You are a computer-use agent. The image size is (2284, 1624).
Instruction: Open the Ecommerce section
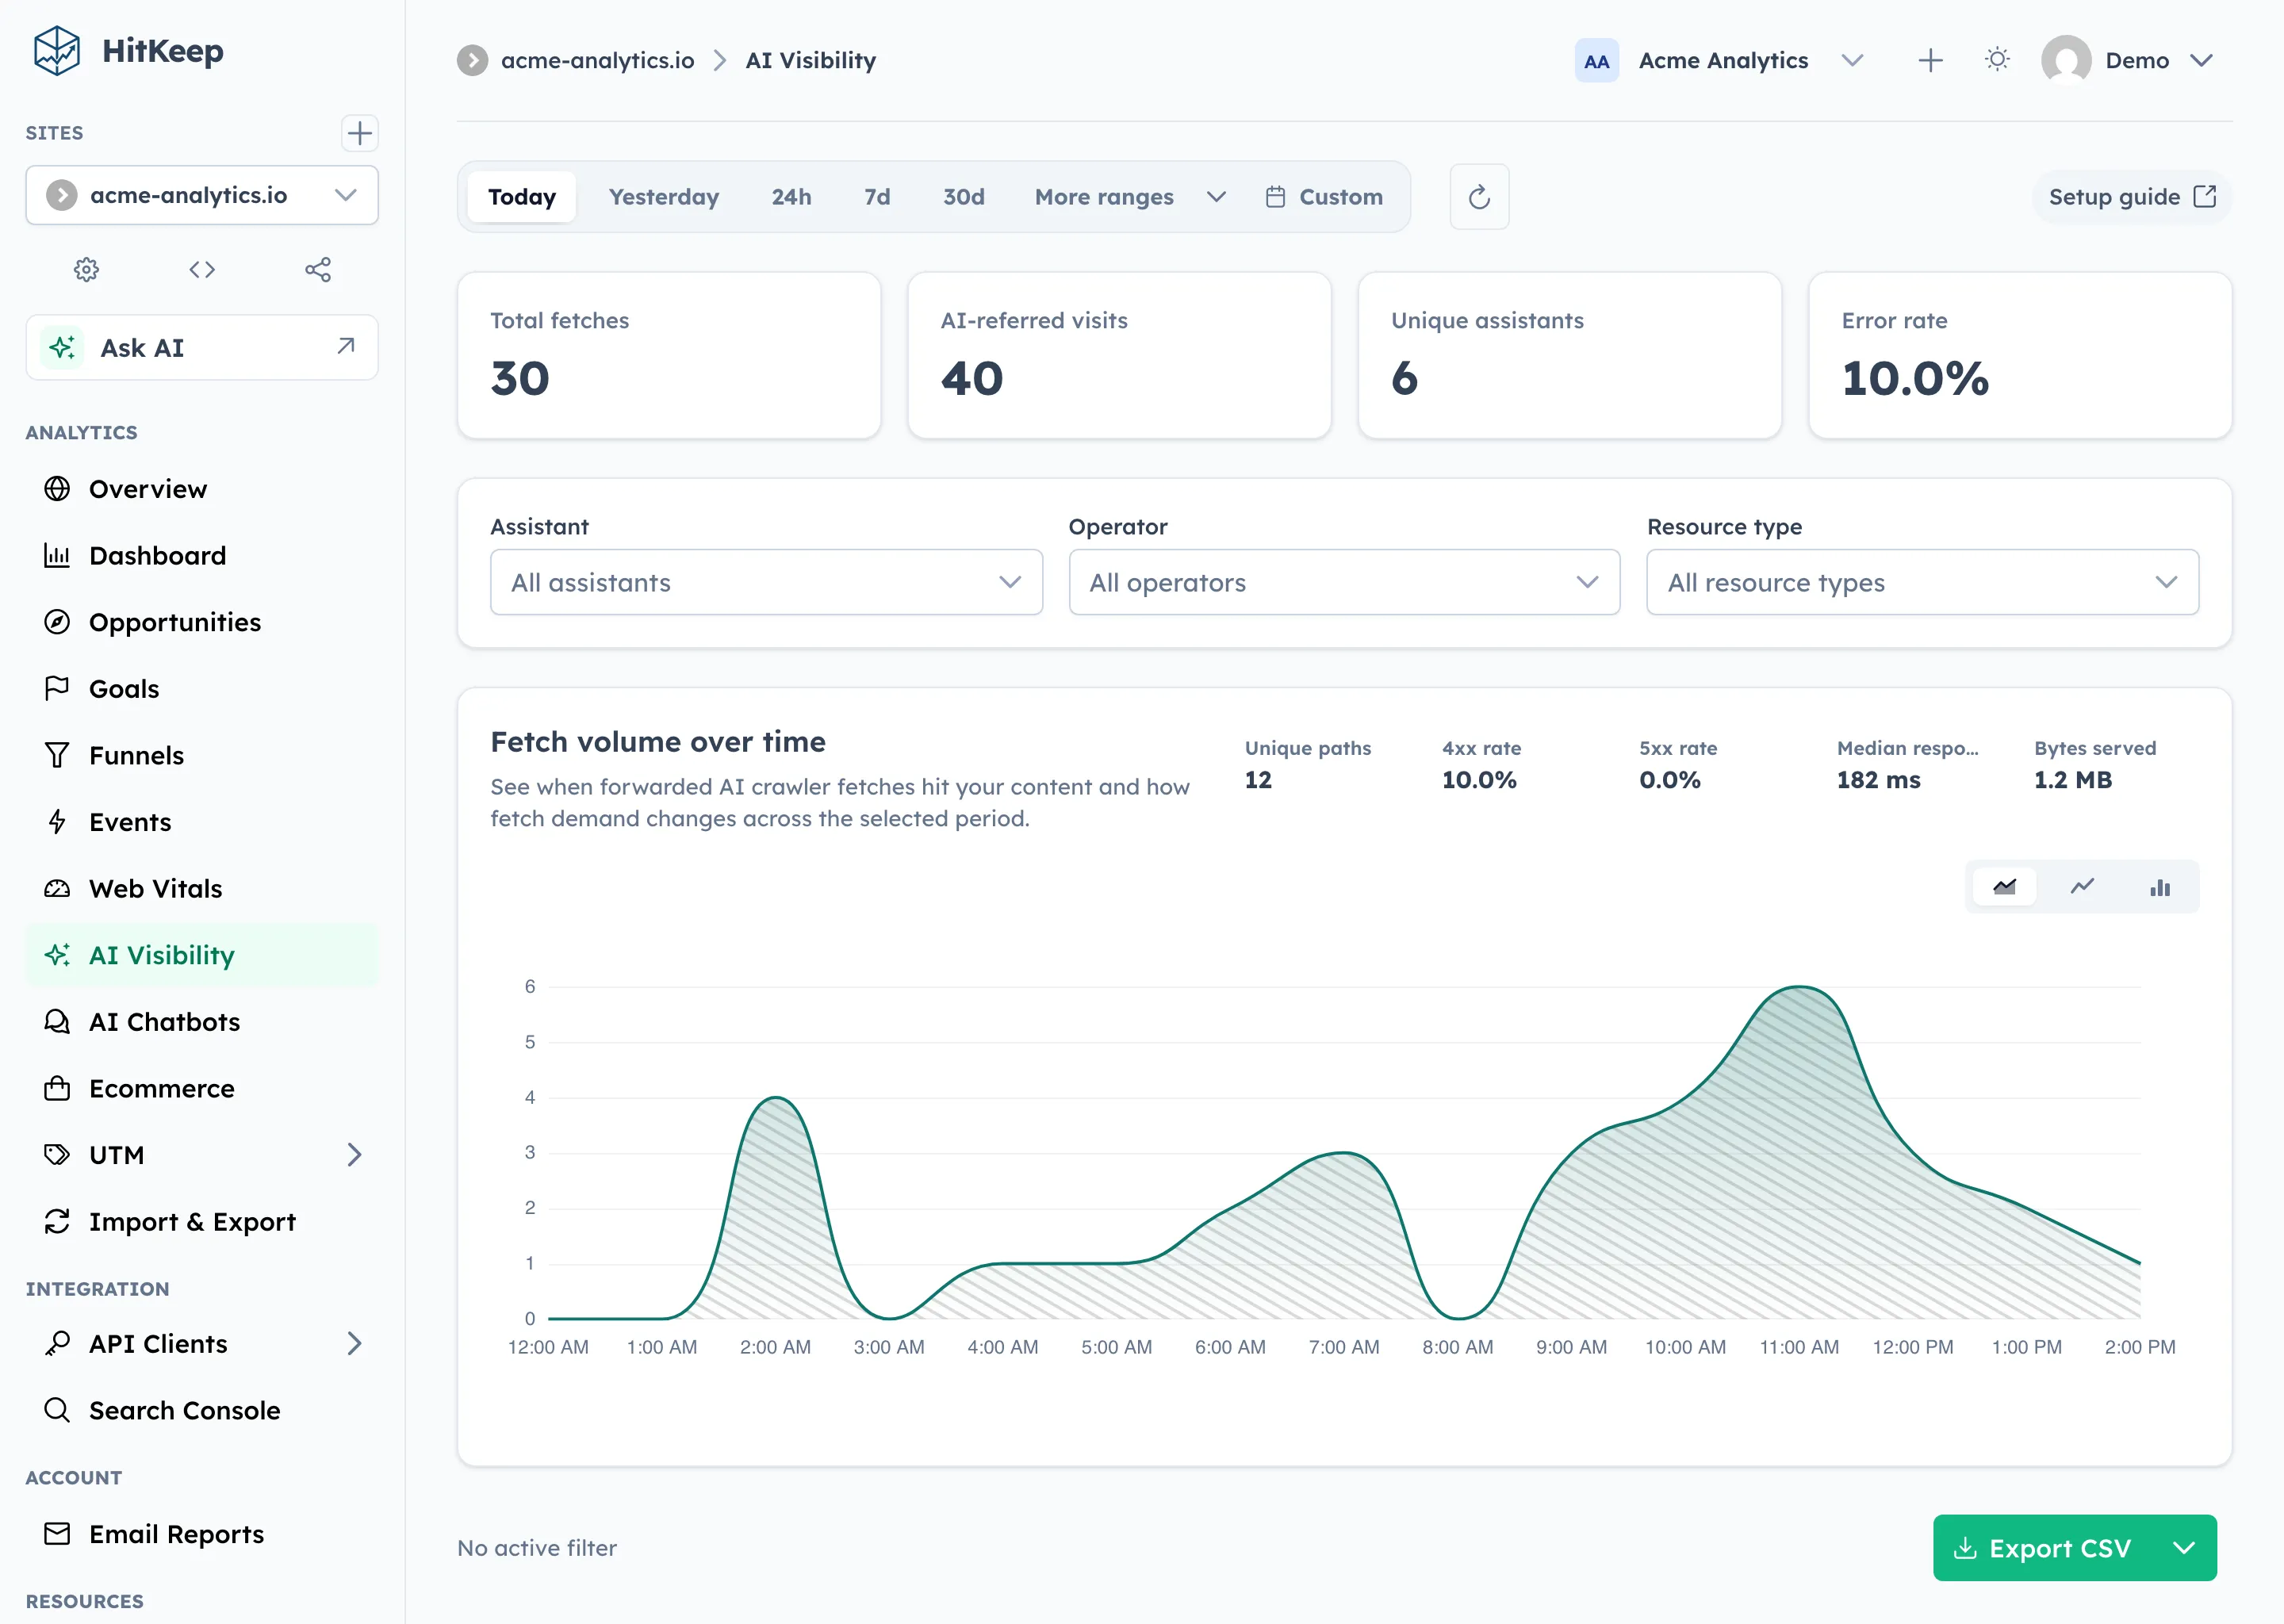tap(202, 1088)
